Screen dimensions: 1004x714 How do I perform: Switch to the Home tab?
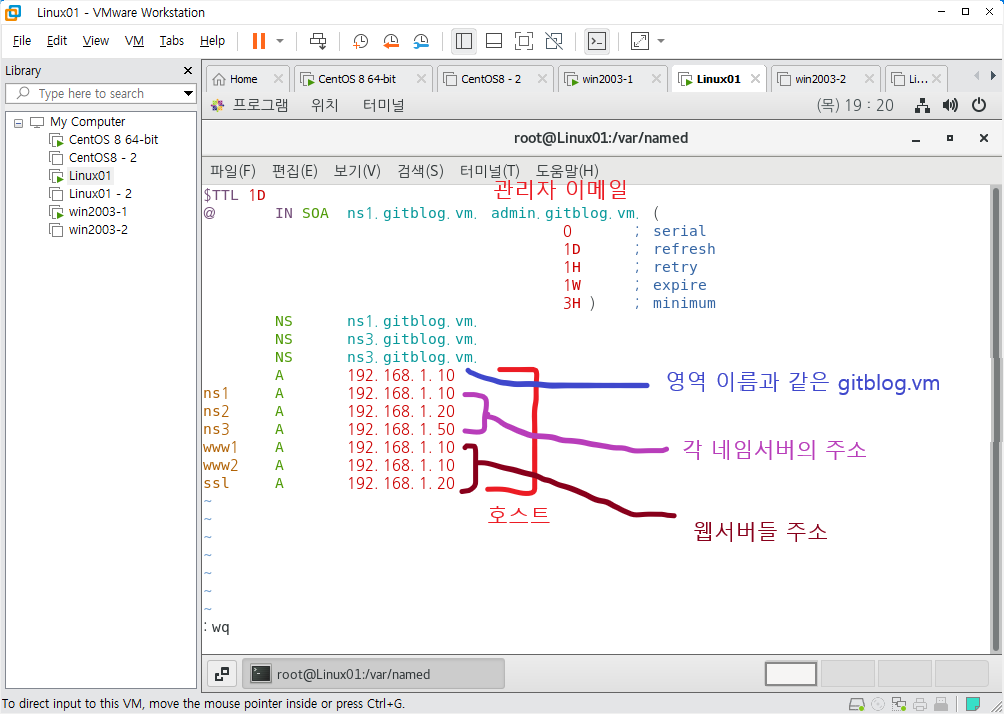pyautogui.click(x=243, y=79)
